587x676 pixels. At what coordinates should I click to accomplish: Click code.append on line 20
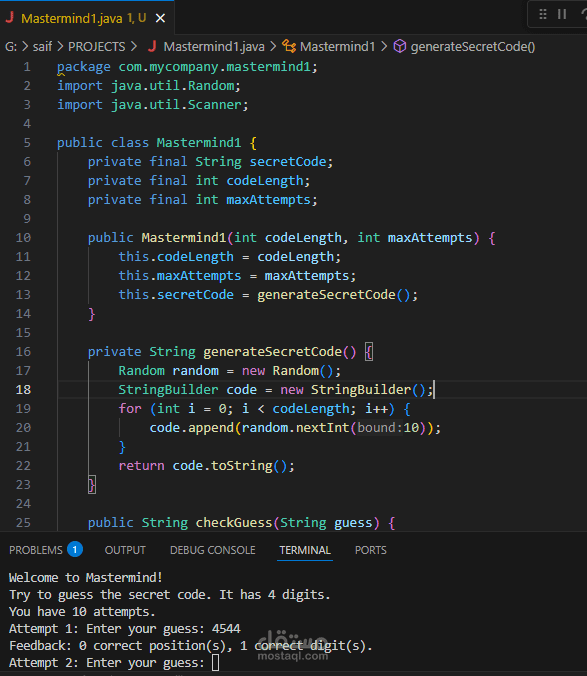click(x=191, y=428)
